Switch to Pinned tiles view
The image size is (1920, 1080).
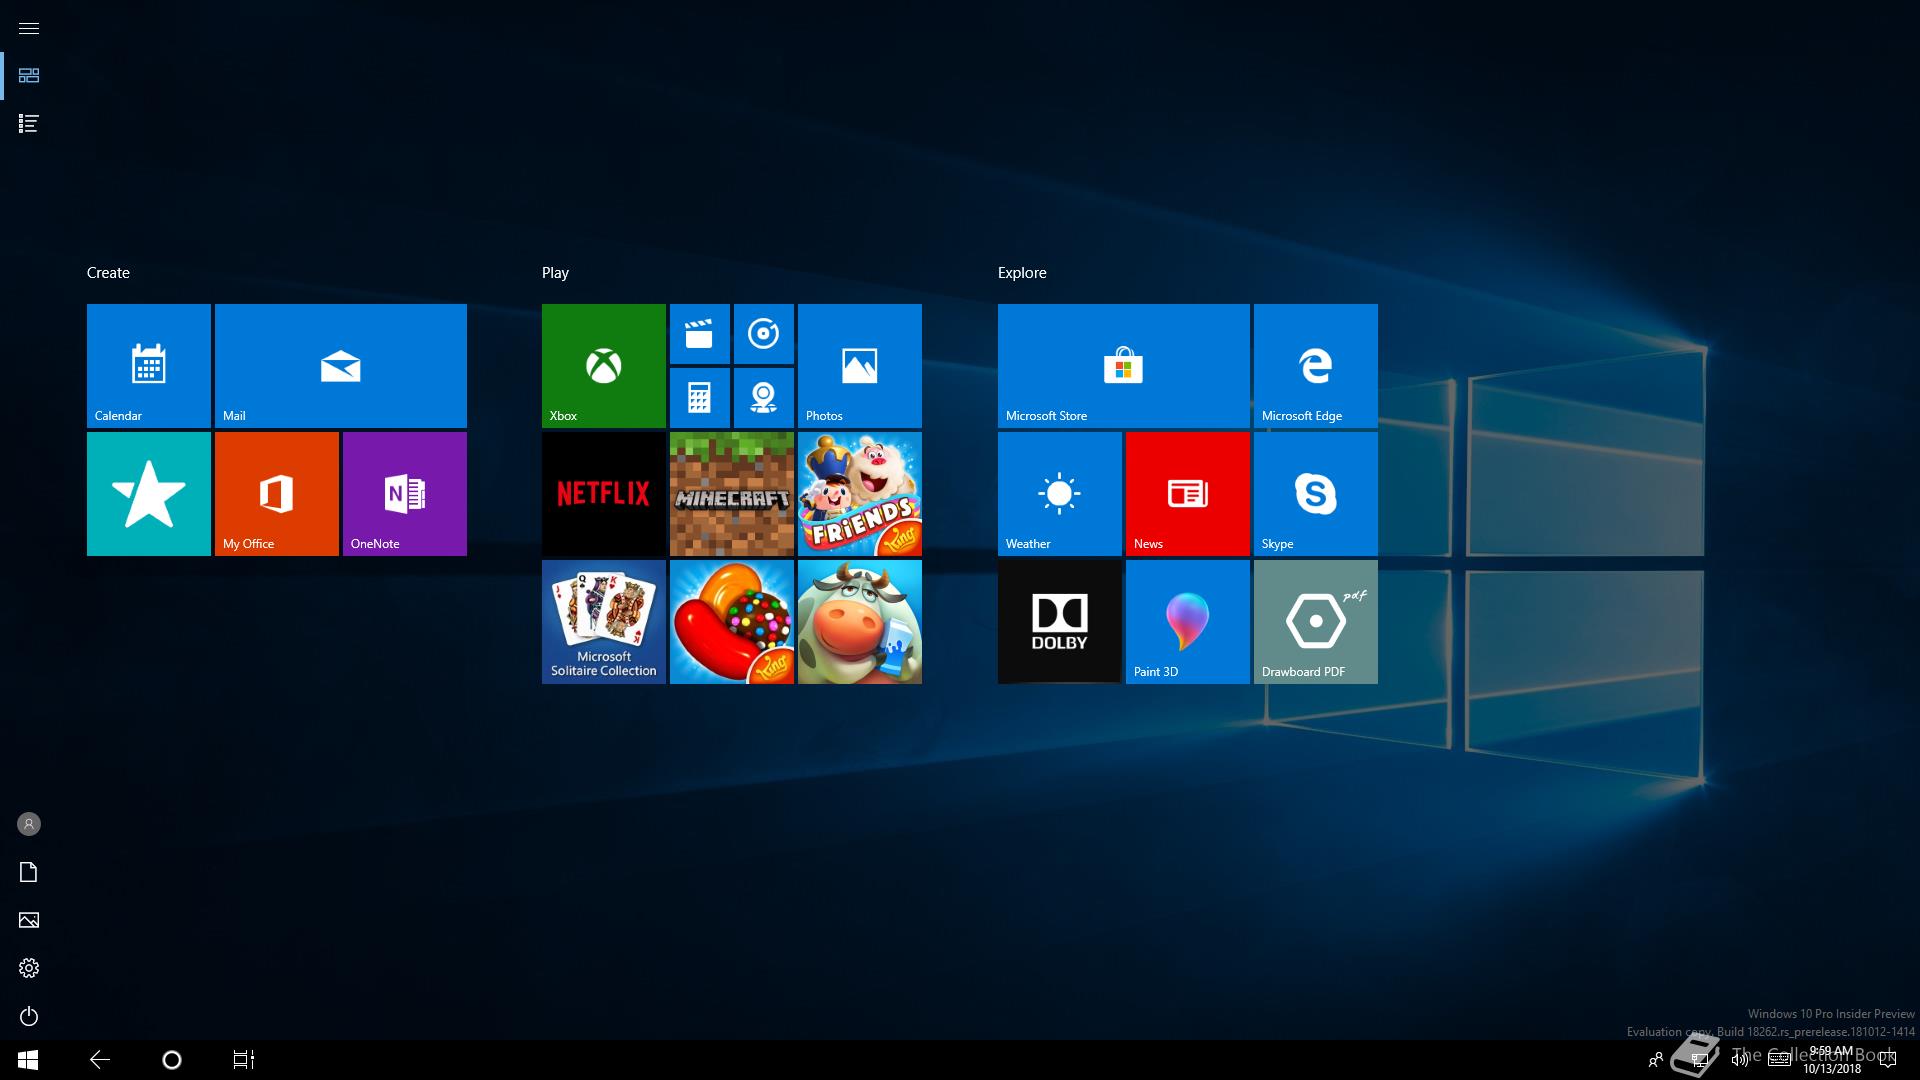pyautogui.click(x=29, y=76)
